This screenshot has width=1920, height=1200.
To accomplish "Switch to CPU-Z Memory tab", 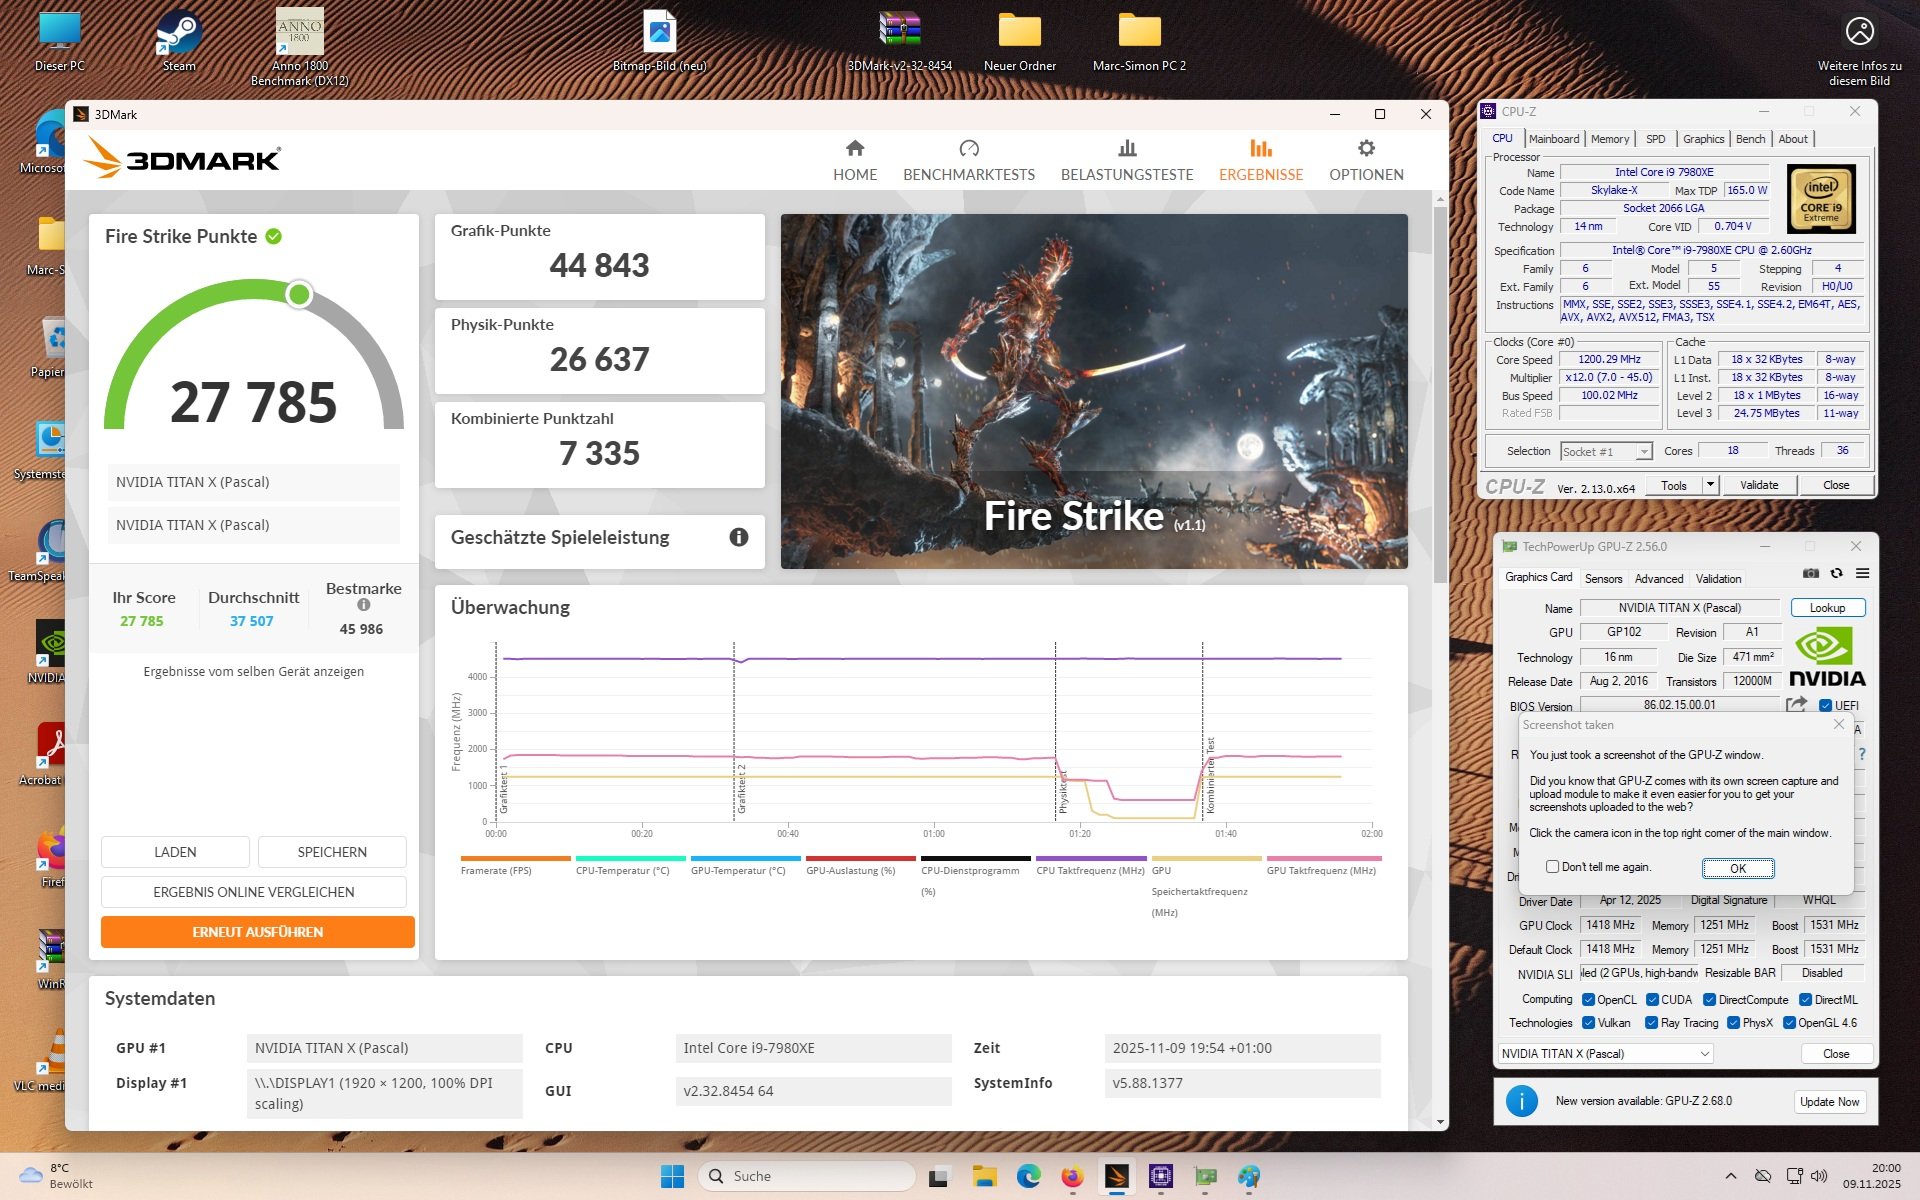I will point(1609,139).
